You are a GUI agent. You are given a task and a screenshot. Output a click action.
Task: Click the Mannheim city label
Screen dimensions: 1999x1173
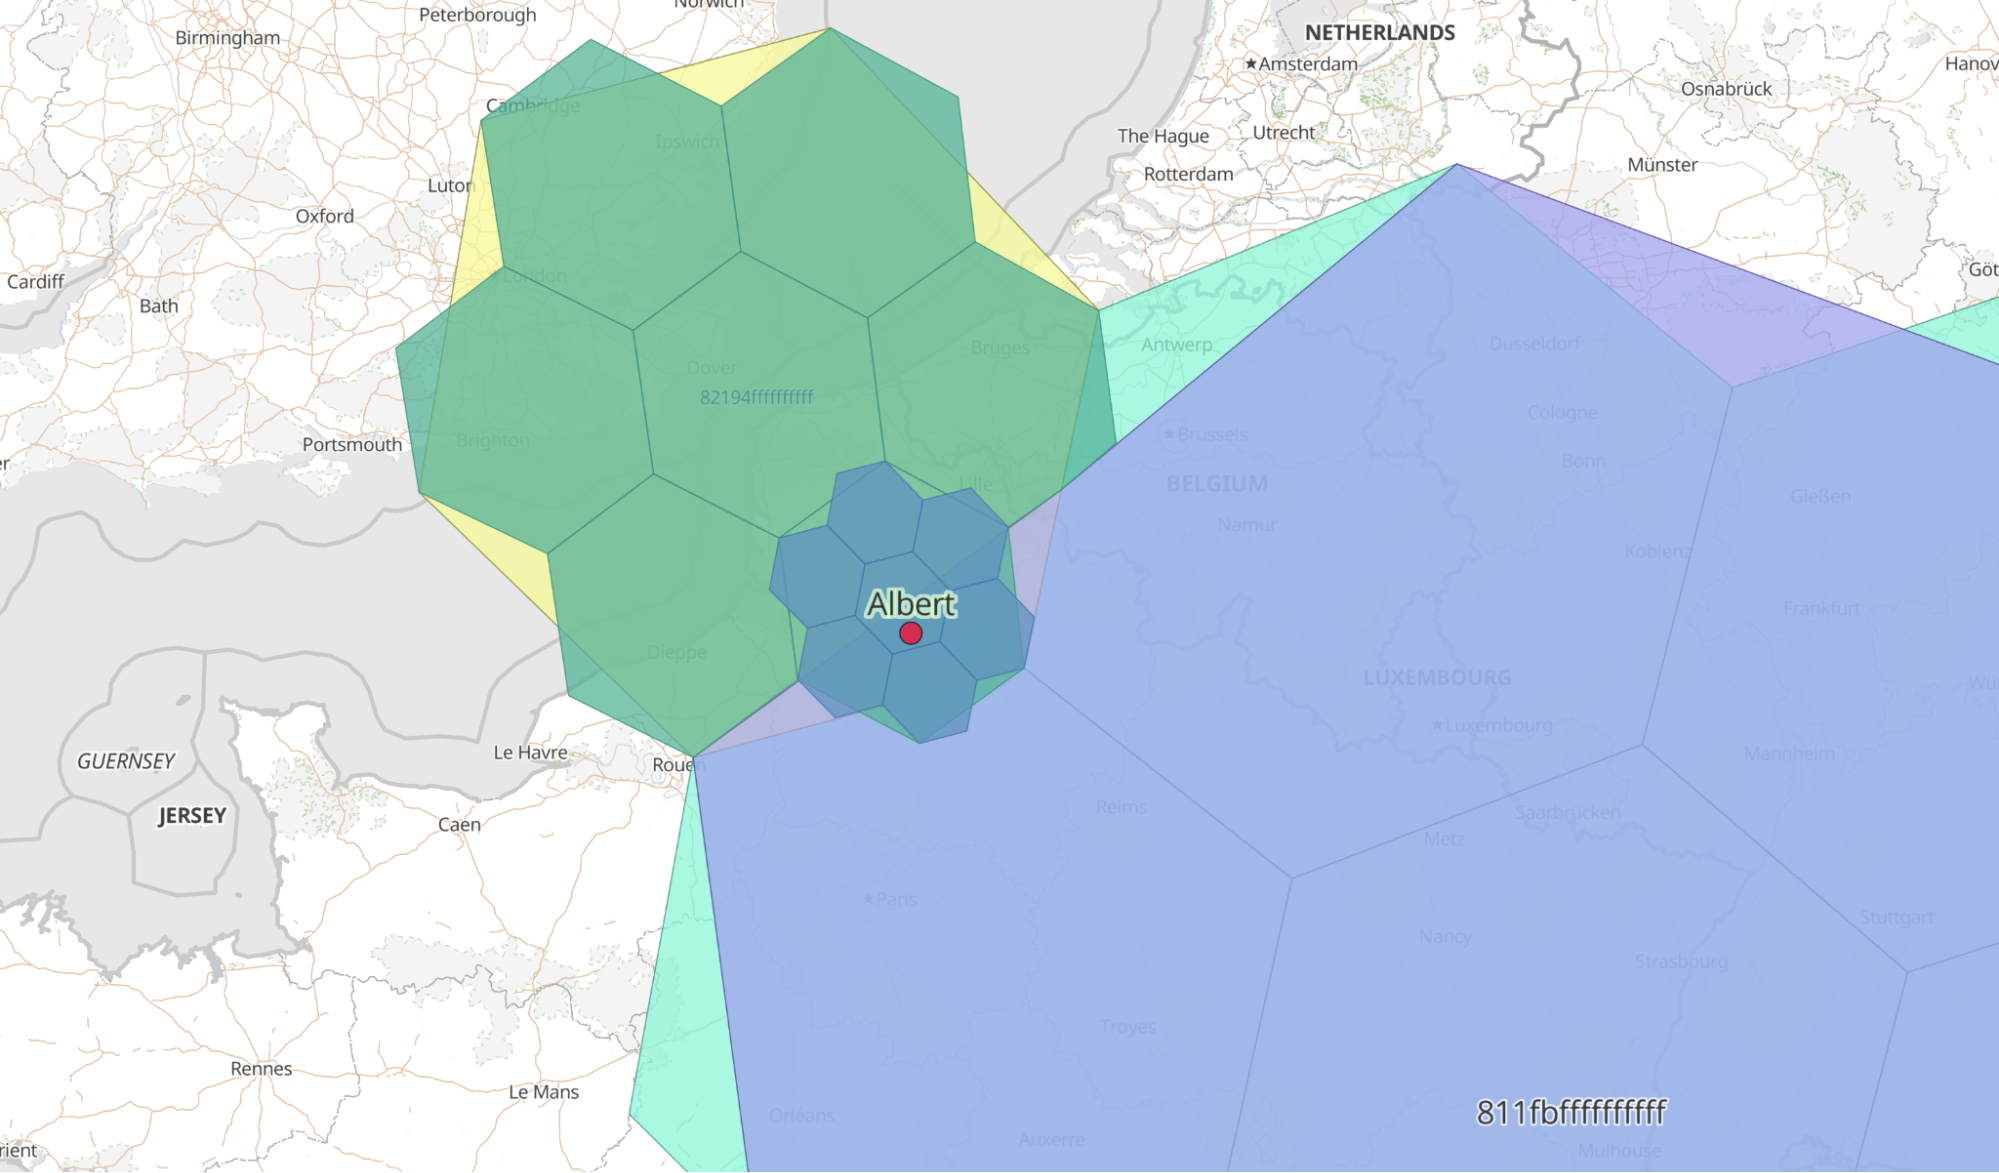1789,753
